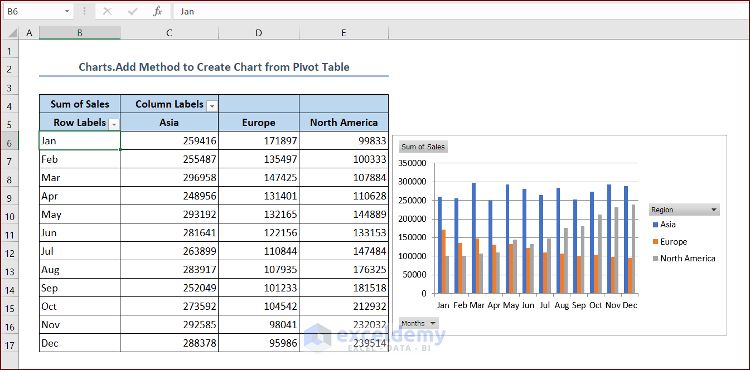The height and width of the screenshot is (370, 750).
Task: Select the Jan cell in Row Labels
Action: click(x=79, y=141)
